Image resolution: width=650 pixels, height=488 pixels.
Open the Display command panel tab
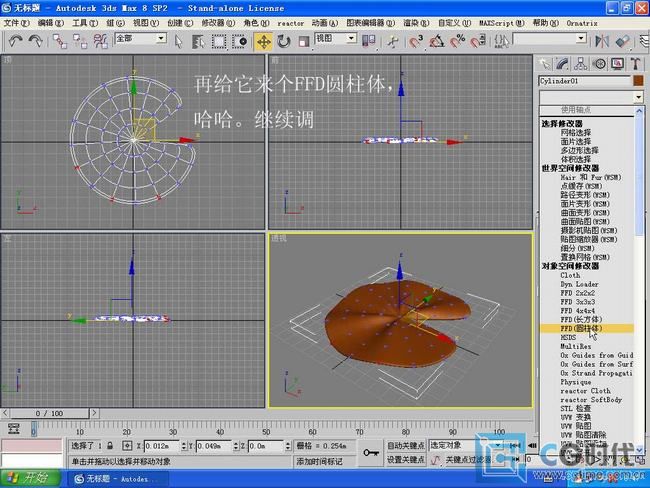[x=618, y=64]
